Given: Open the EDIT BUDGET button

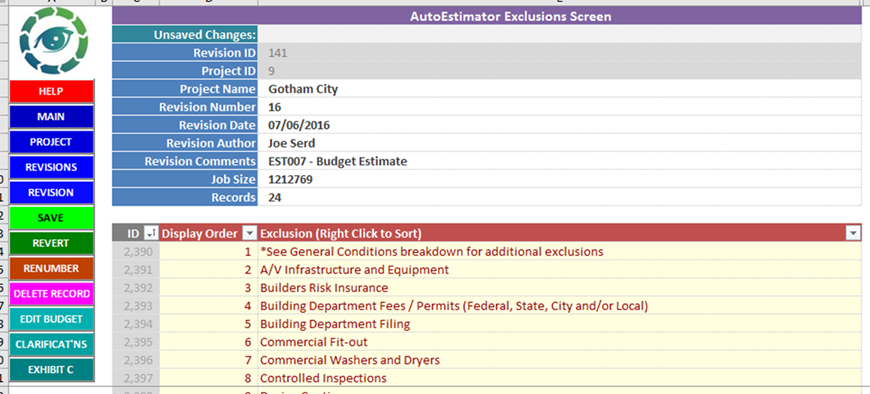Looking at the screenshot, I should point(51,319).
